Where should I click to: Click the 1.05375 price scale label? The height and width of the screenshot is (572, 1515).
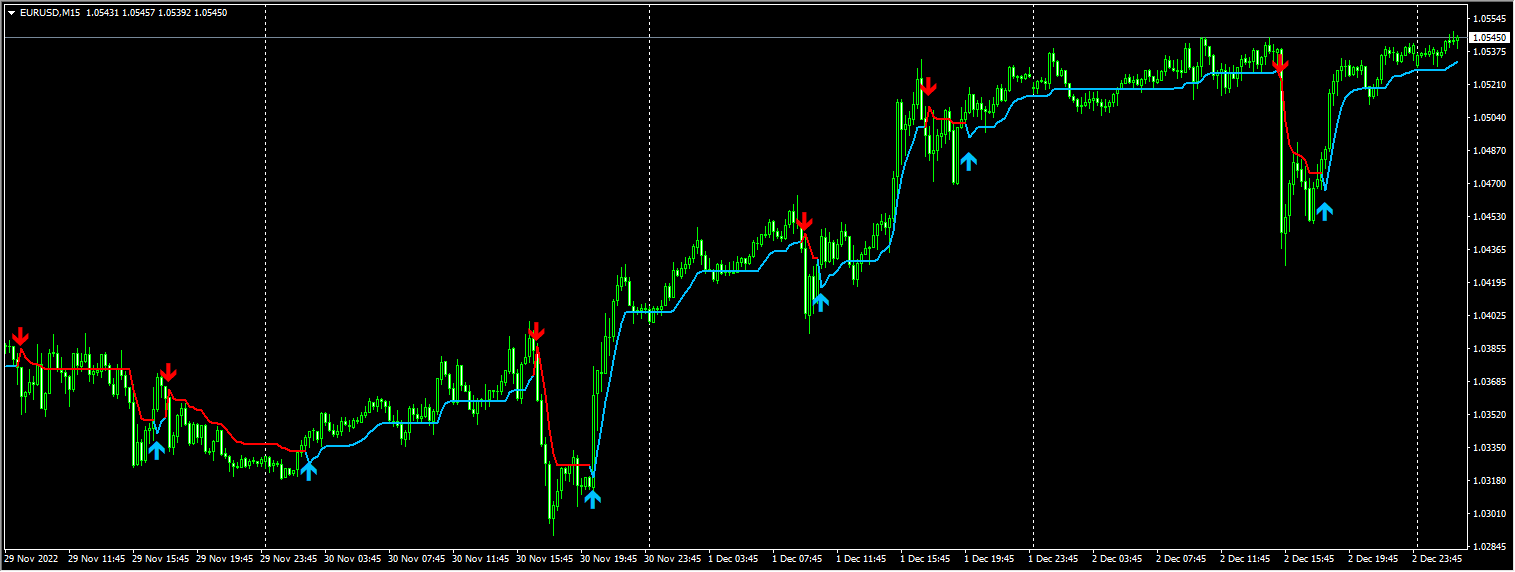click(1490, 52)
